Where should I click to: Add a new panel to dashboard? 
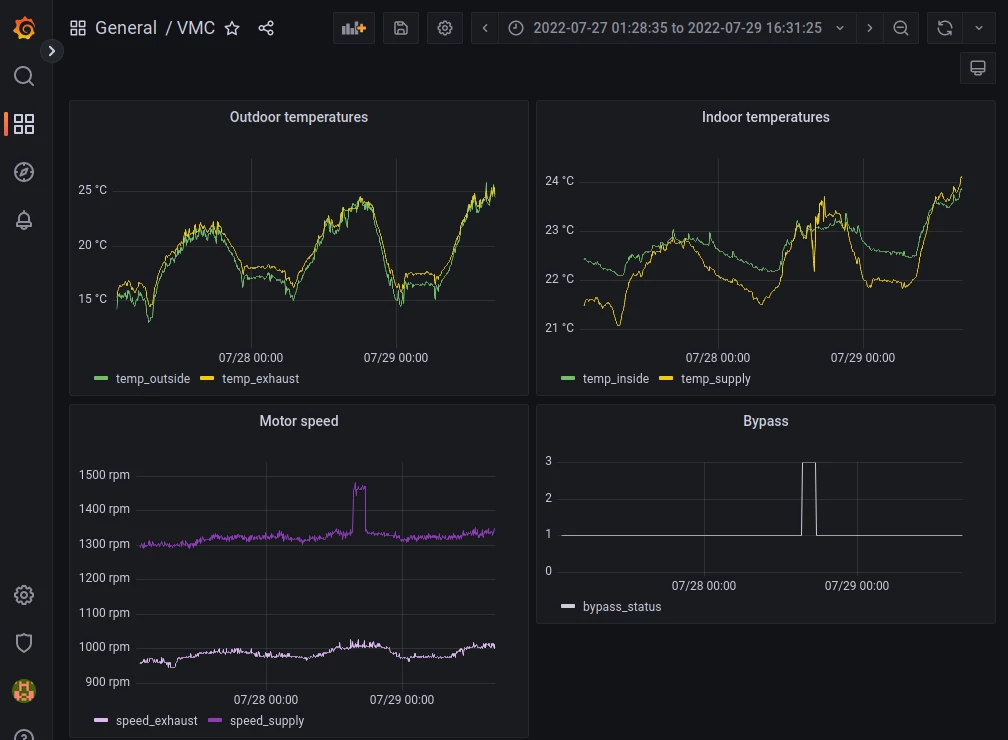click(x=354, y=28)
